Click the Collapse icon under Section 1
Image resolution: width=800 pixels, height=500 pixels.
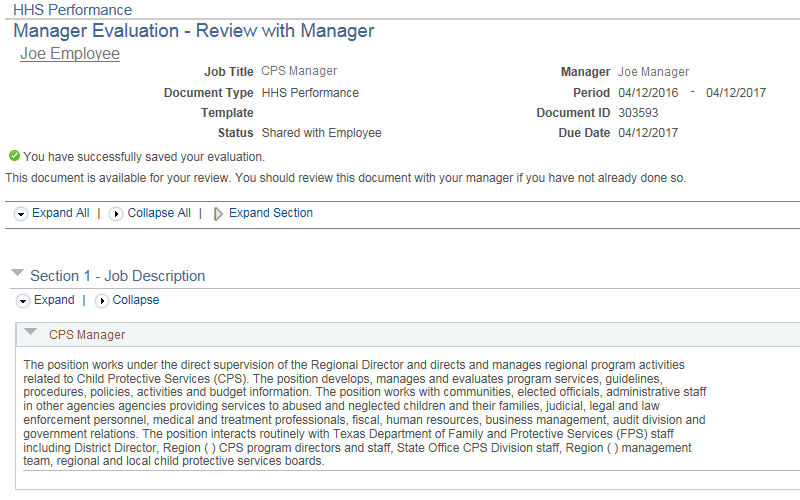101,301
